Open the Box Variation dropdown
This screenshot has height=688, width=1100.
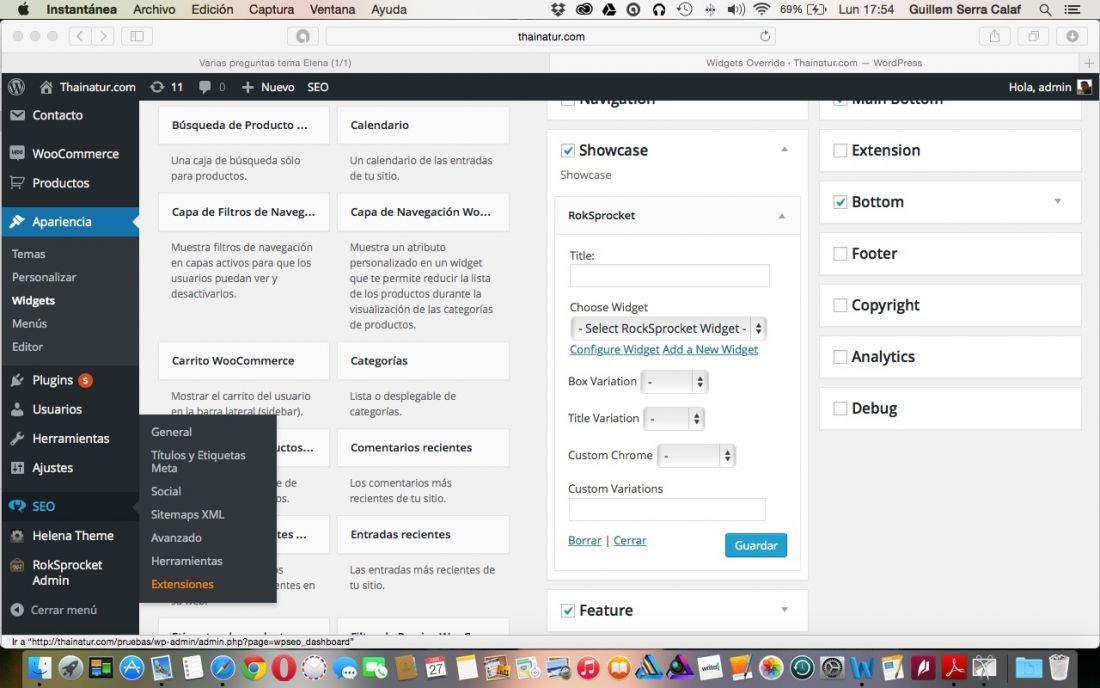[x=674, y=382]
